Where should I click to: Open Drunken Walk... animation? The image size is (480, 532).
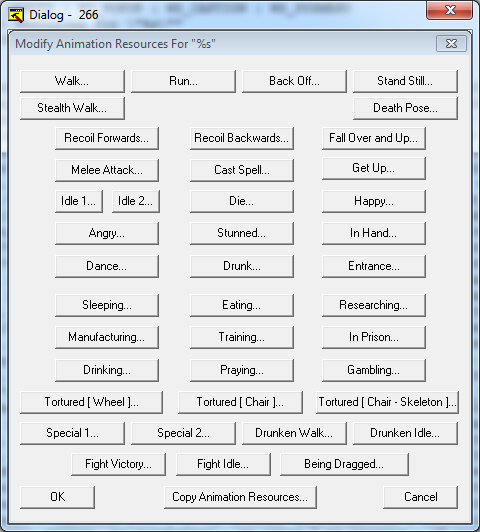[294, 433]
